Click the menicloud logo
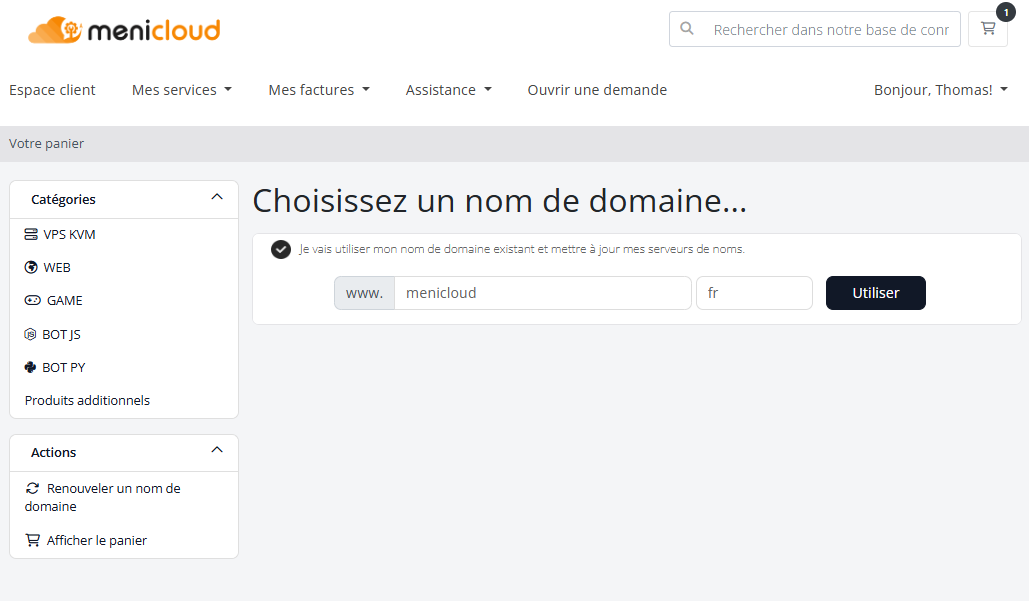Image resolution: width=1029 pixels, height=601 pixels. (x=124, y=30)
